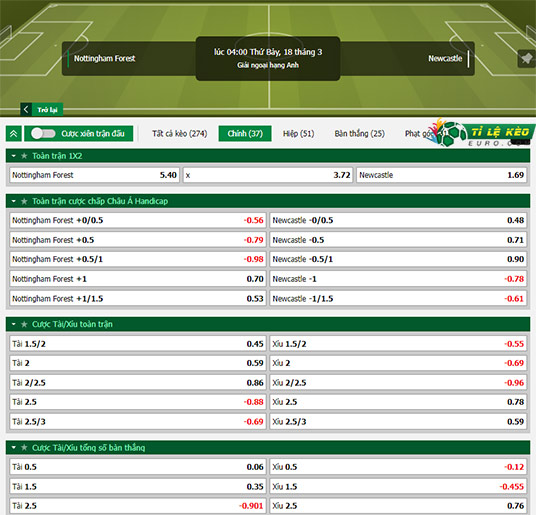Pick Tài 2.5/3 at -0.69

click(138, 421)
